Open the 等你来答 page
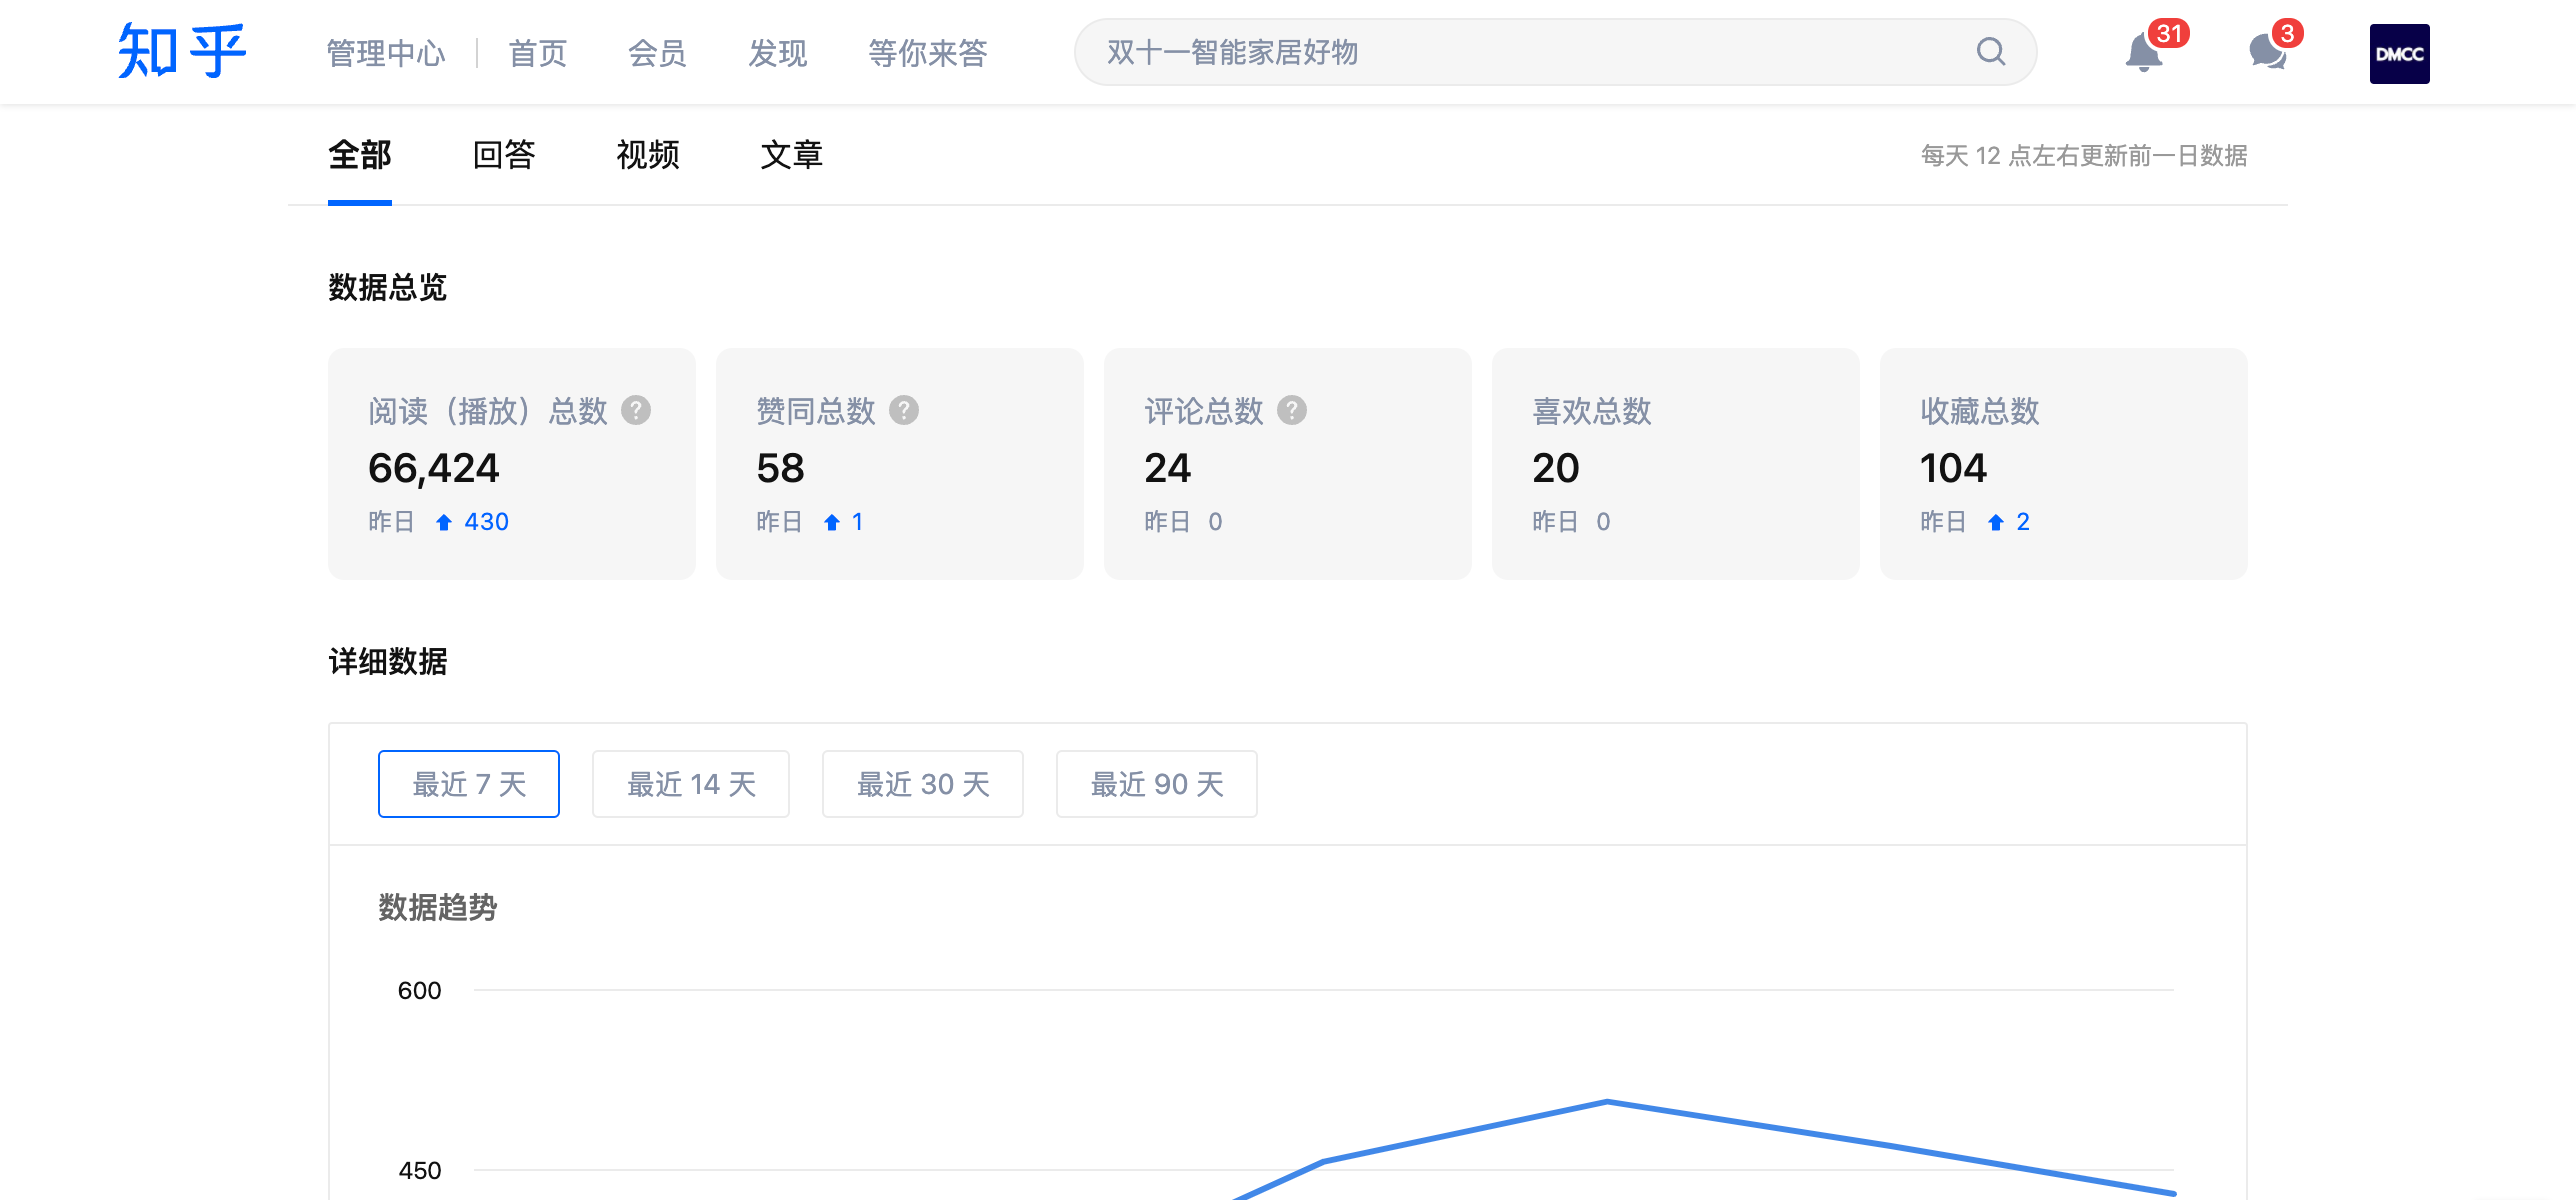Viewport: 2576px width, 1200px height. 927,53
